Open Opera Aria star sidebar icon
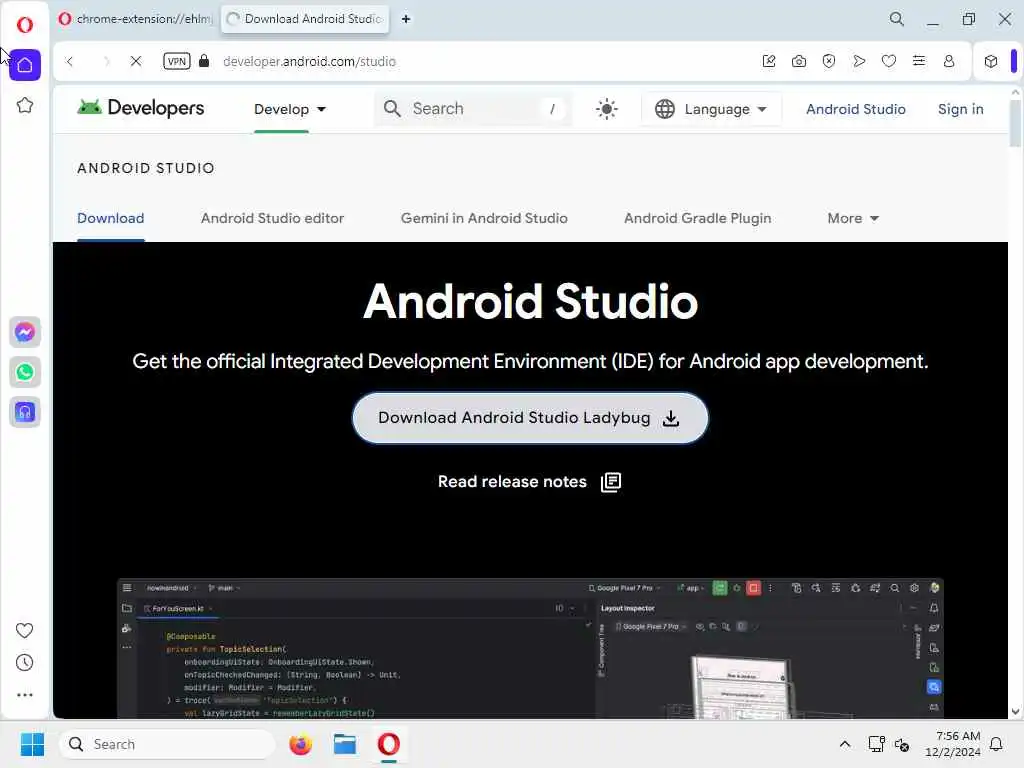Screen dimensions: 1024x768 tap(25, 105)
